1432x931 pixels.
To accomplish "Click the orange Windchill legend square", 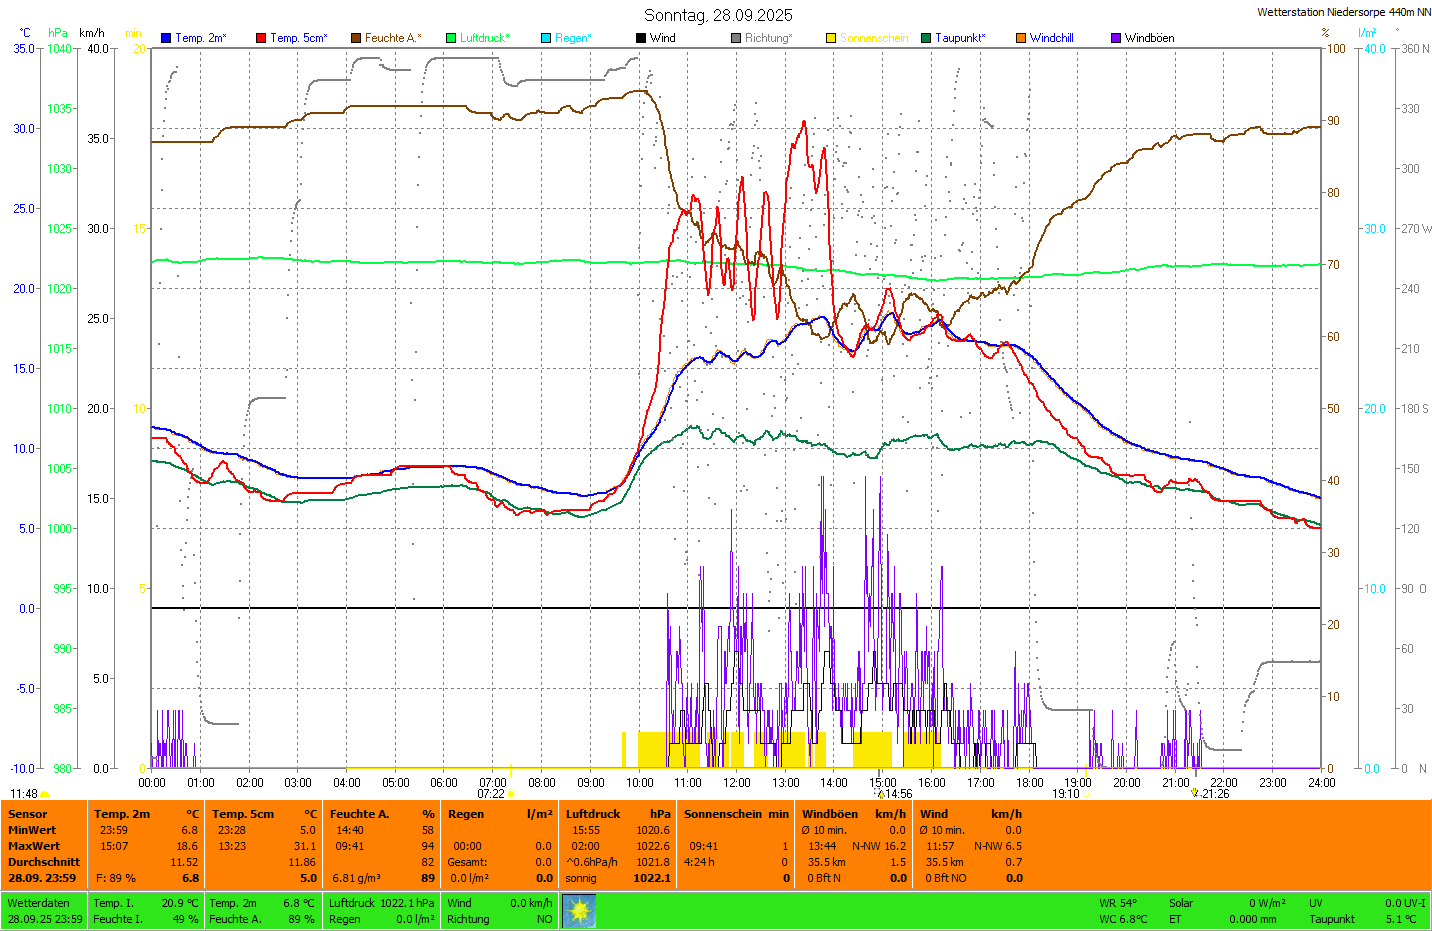I will (1021, 38).
